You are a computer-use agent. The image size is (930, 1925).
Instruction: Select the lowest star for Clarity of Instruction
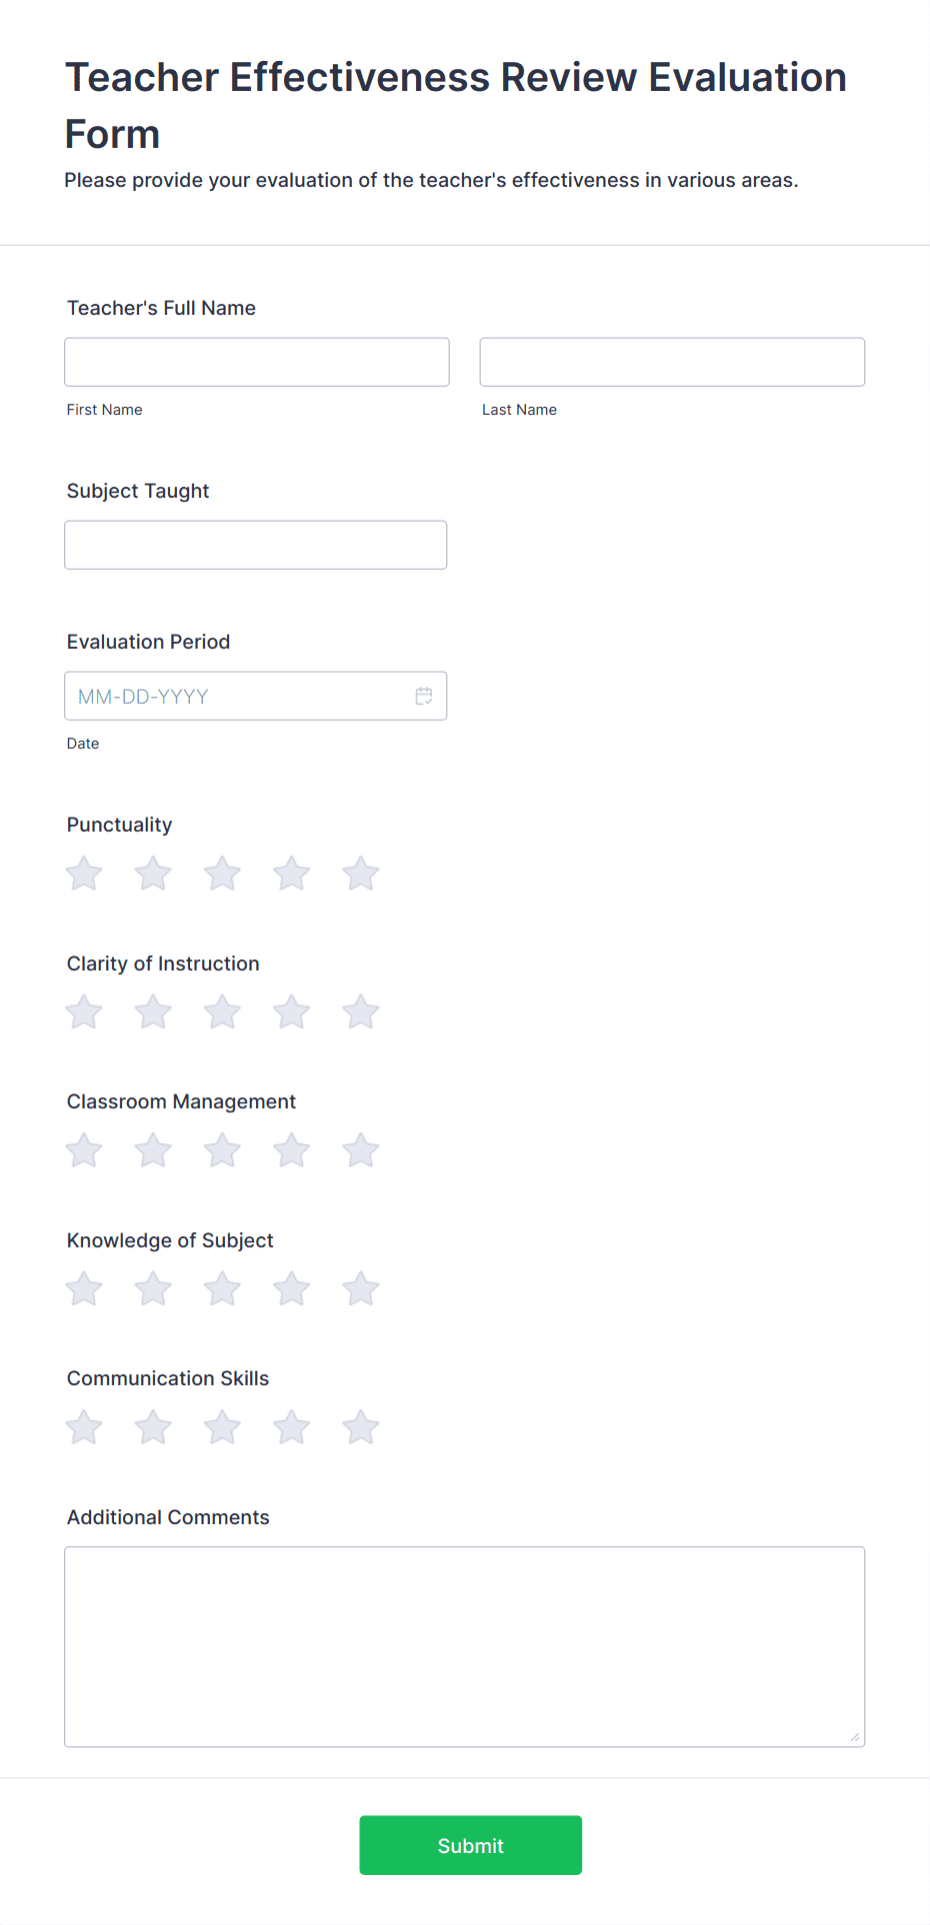click(x=83, y=1011)
